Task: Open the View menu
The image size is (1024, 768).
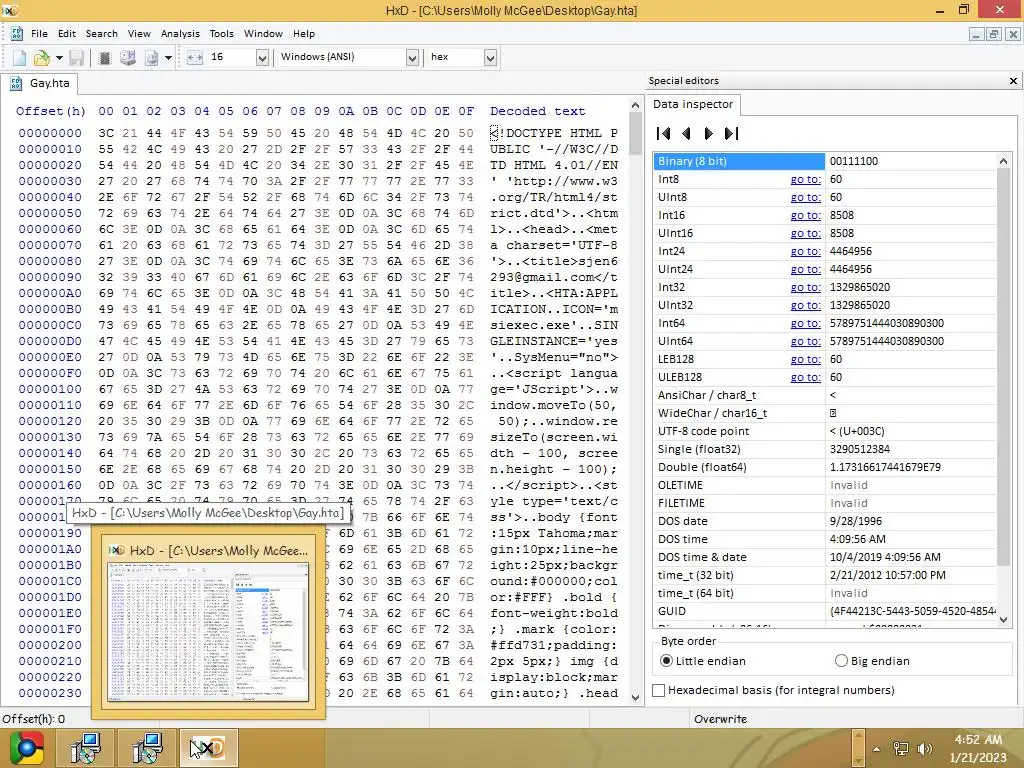Action: [139, 33]
